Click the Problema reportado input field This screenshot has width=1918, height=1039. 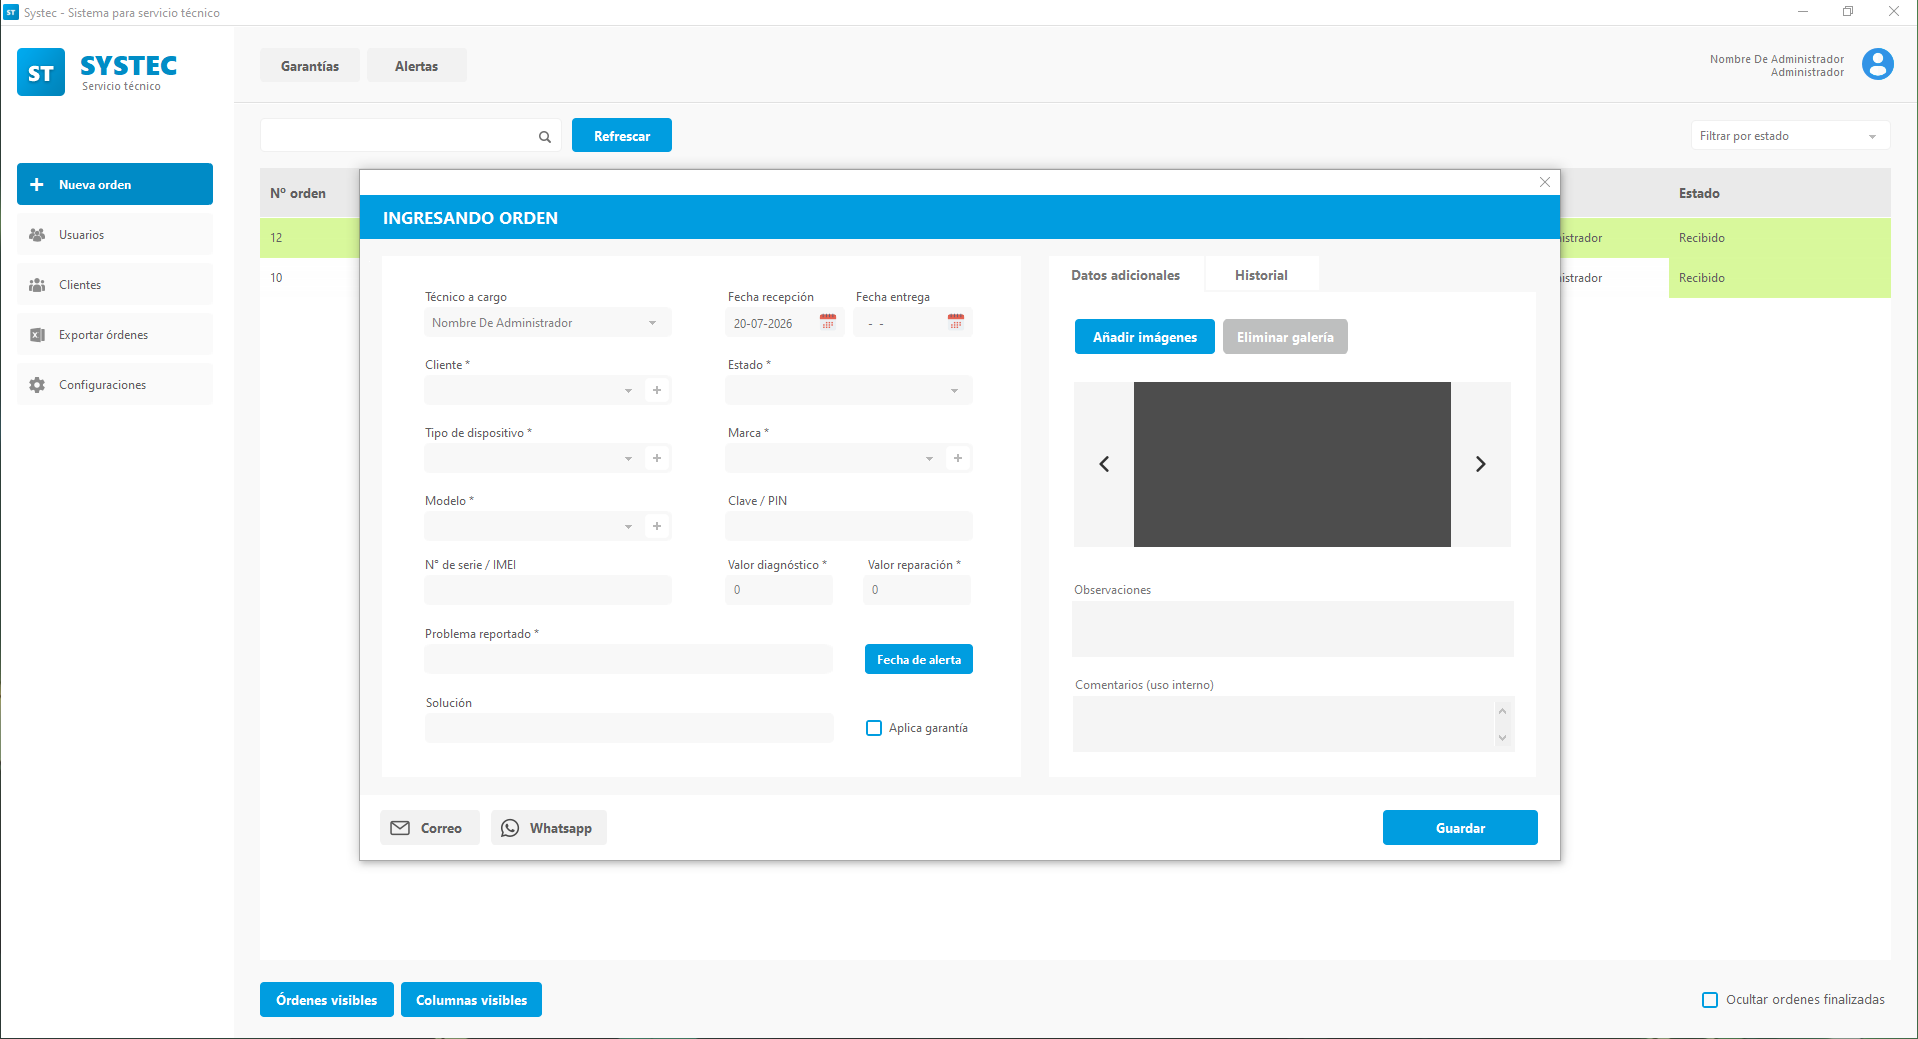(629, 659)
